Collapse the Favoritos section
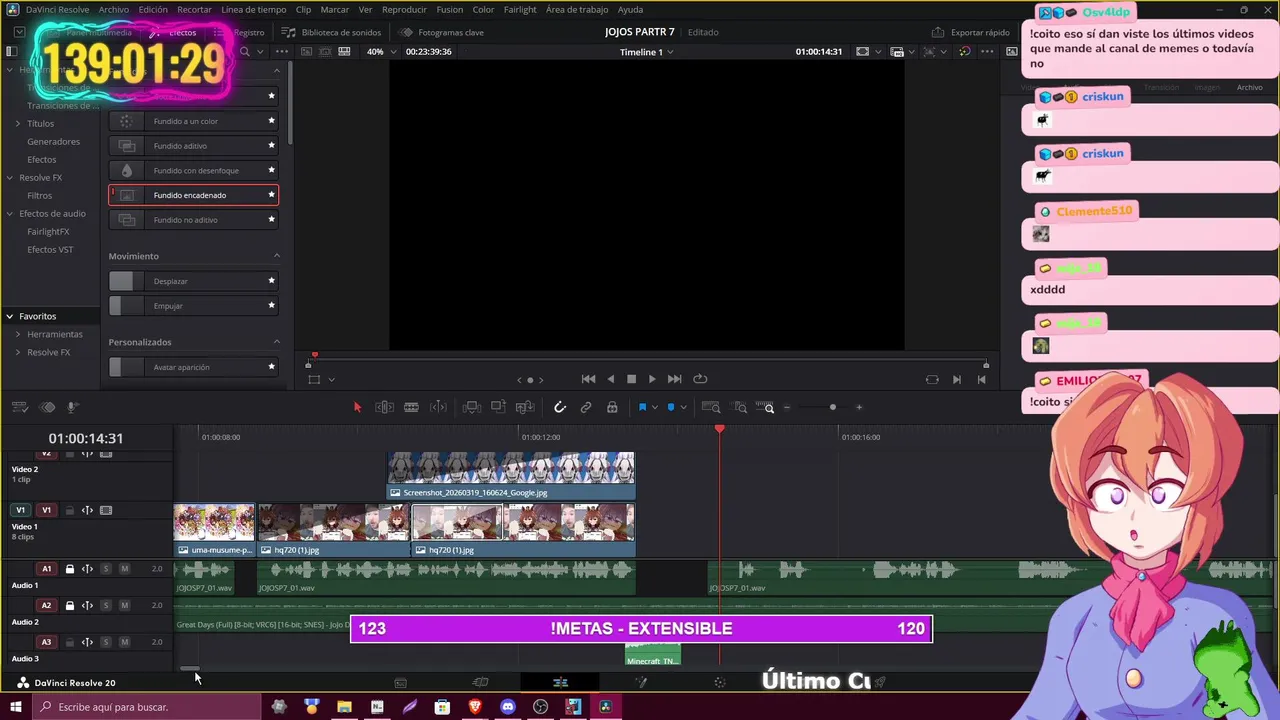 (10, 316)
